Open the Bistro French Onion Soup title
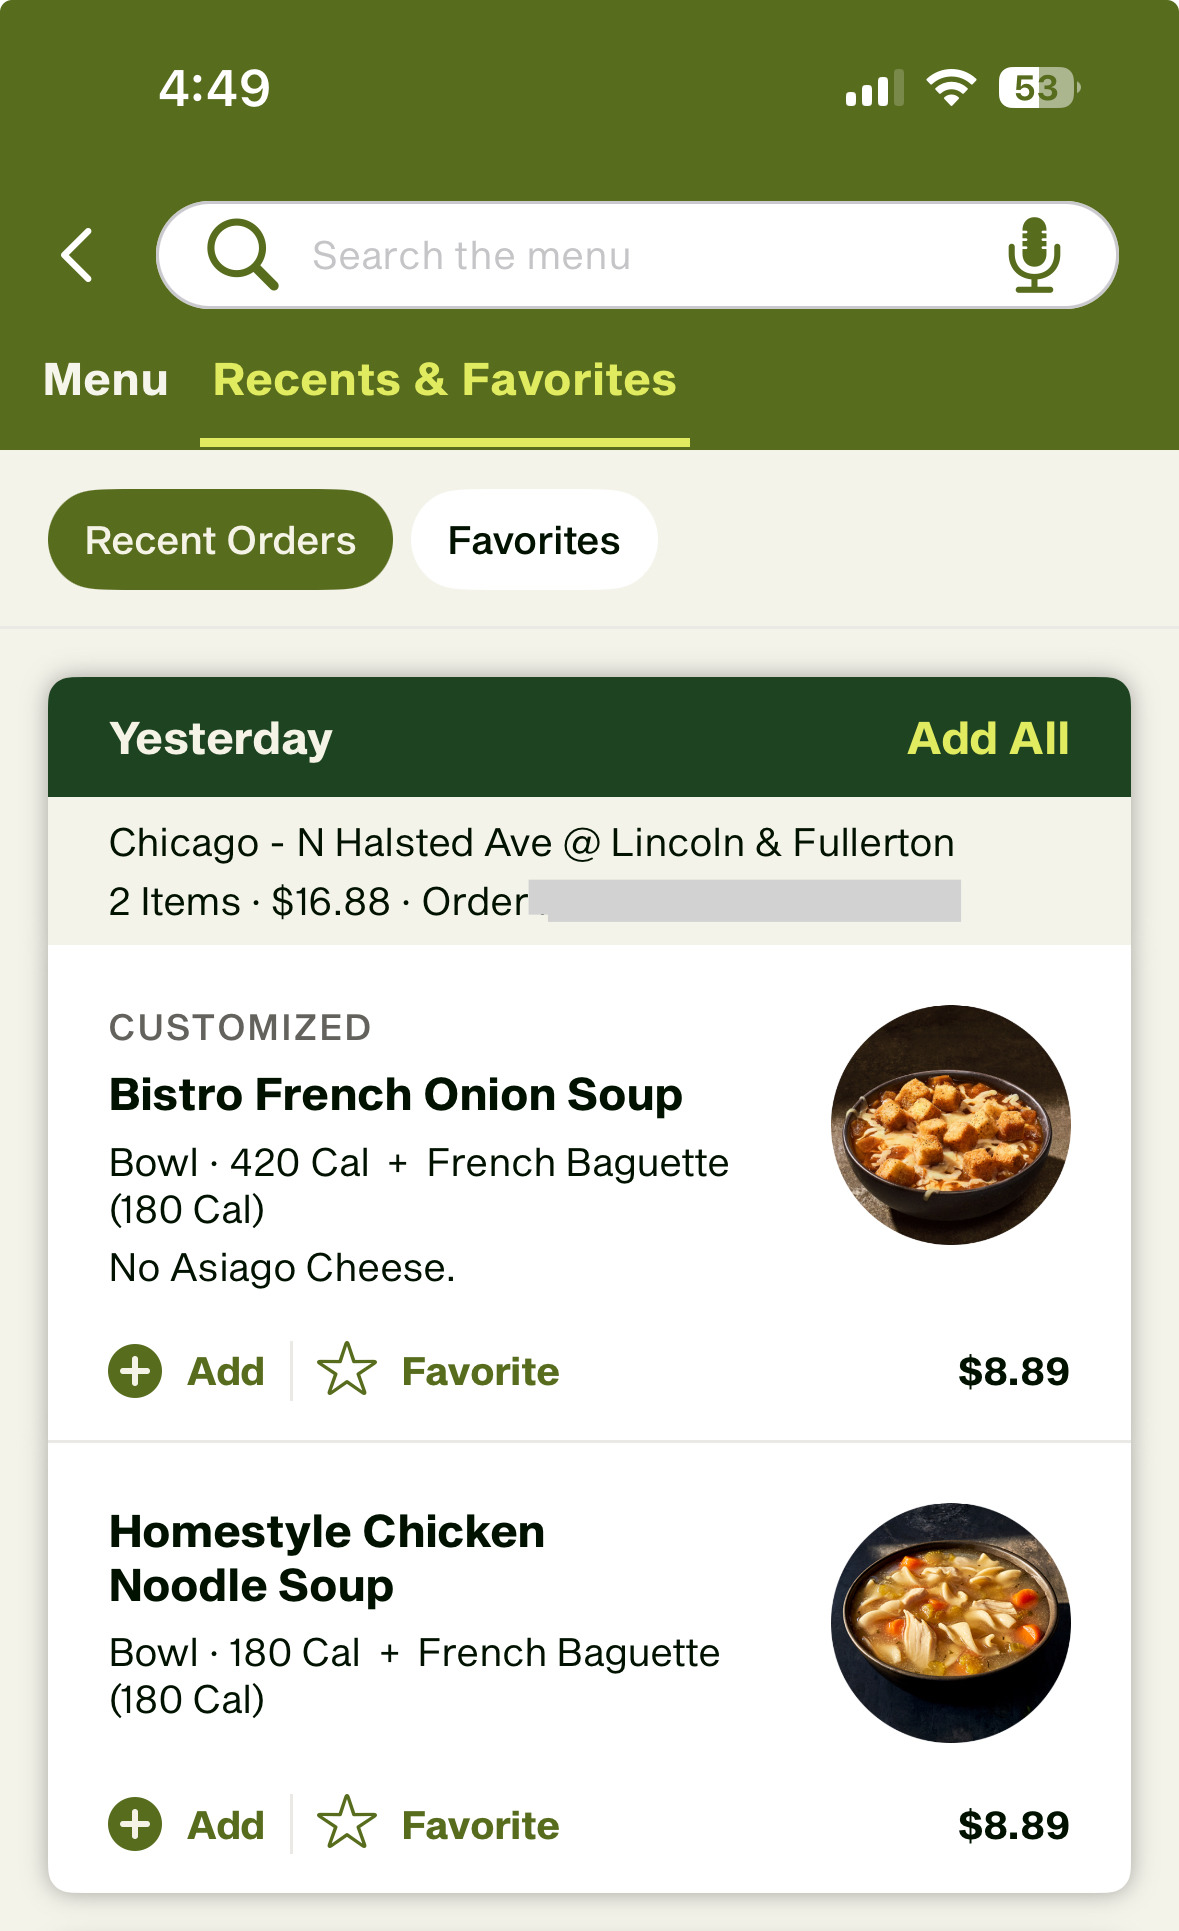This screenshot has height=1931, width=1179. click(x=396, y=1095)
